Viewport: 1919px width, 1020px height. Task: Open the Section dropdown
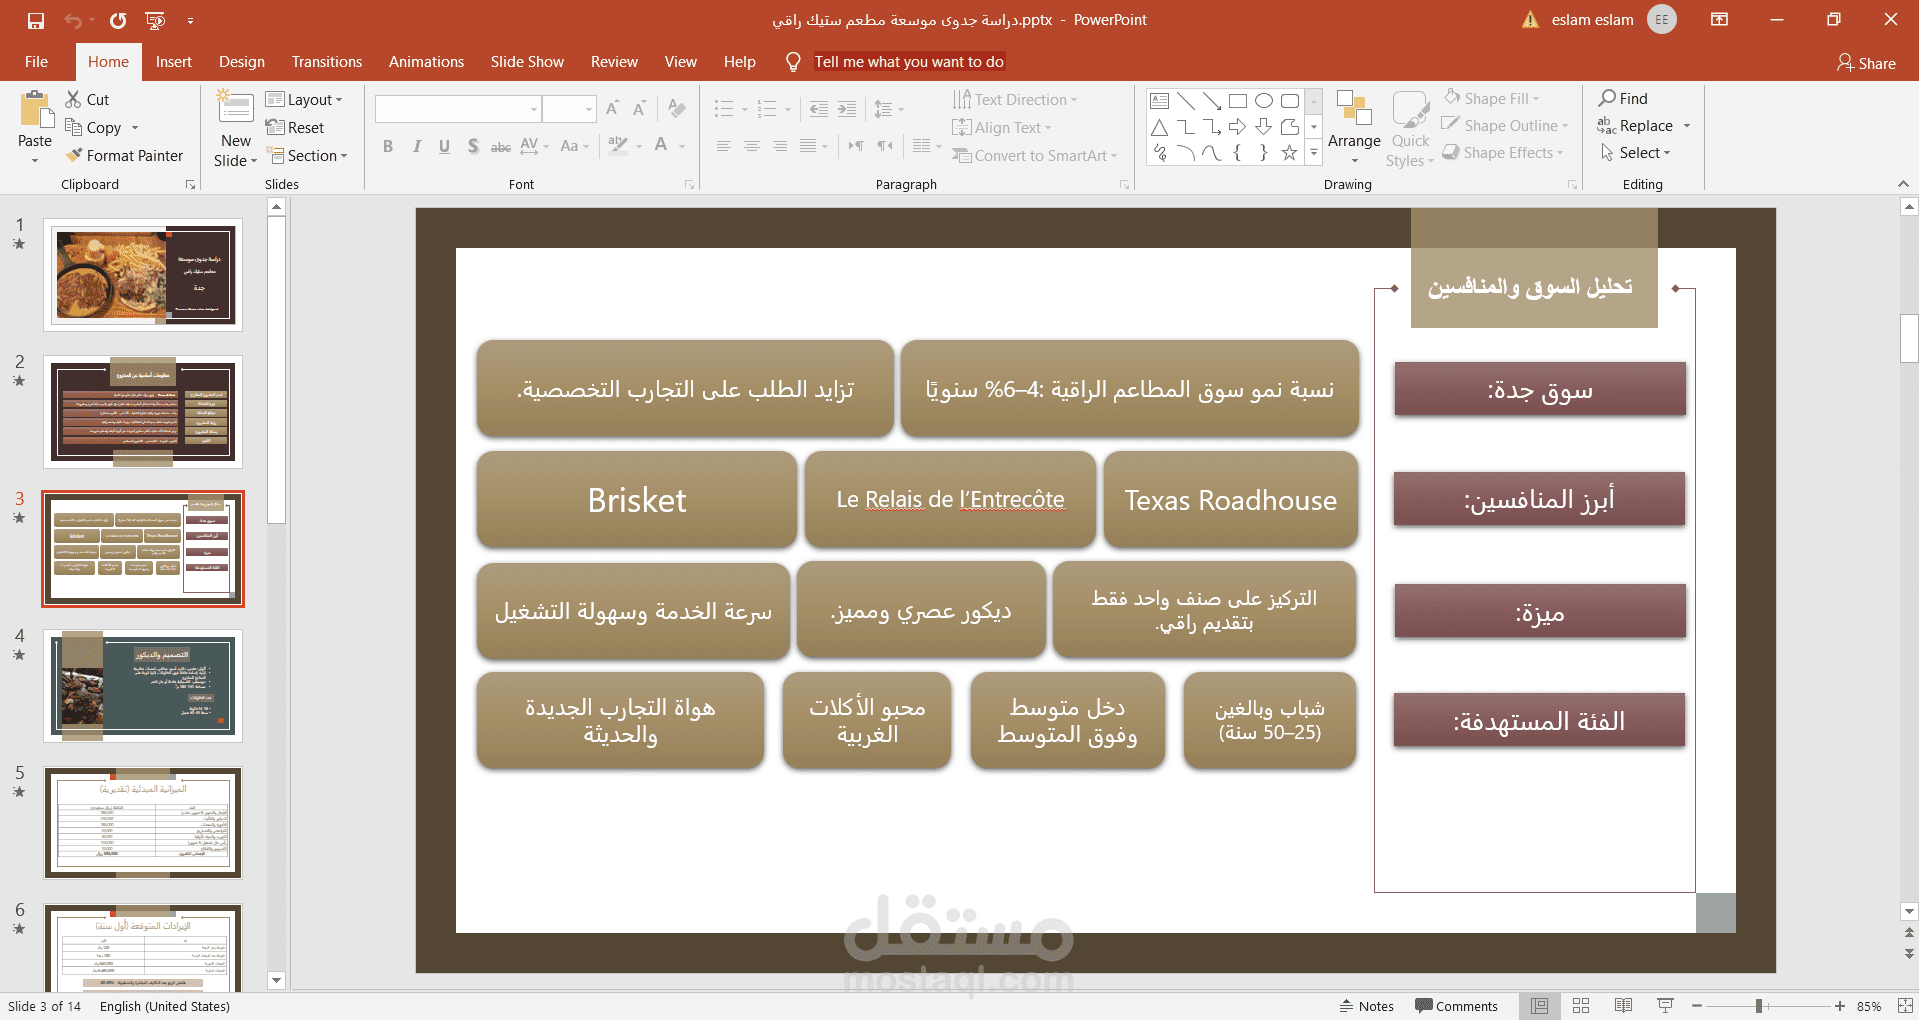pos(307,155)
